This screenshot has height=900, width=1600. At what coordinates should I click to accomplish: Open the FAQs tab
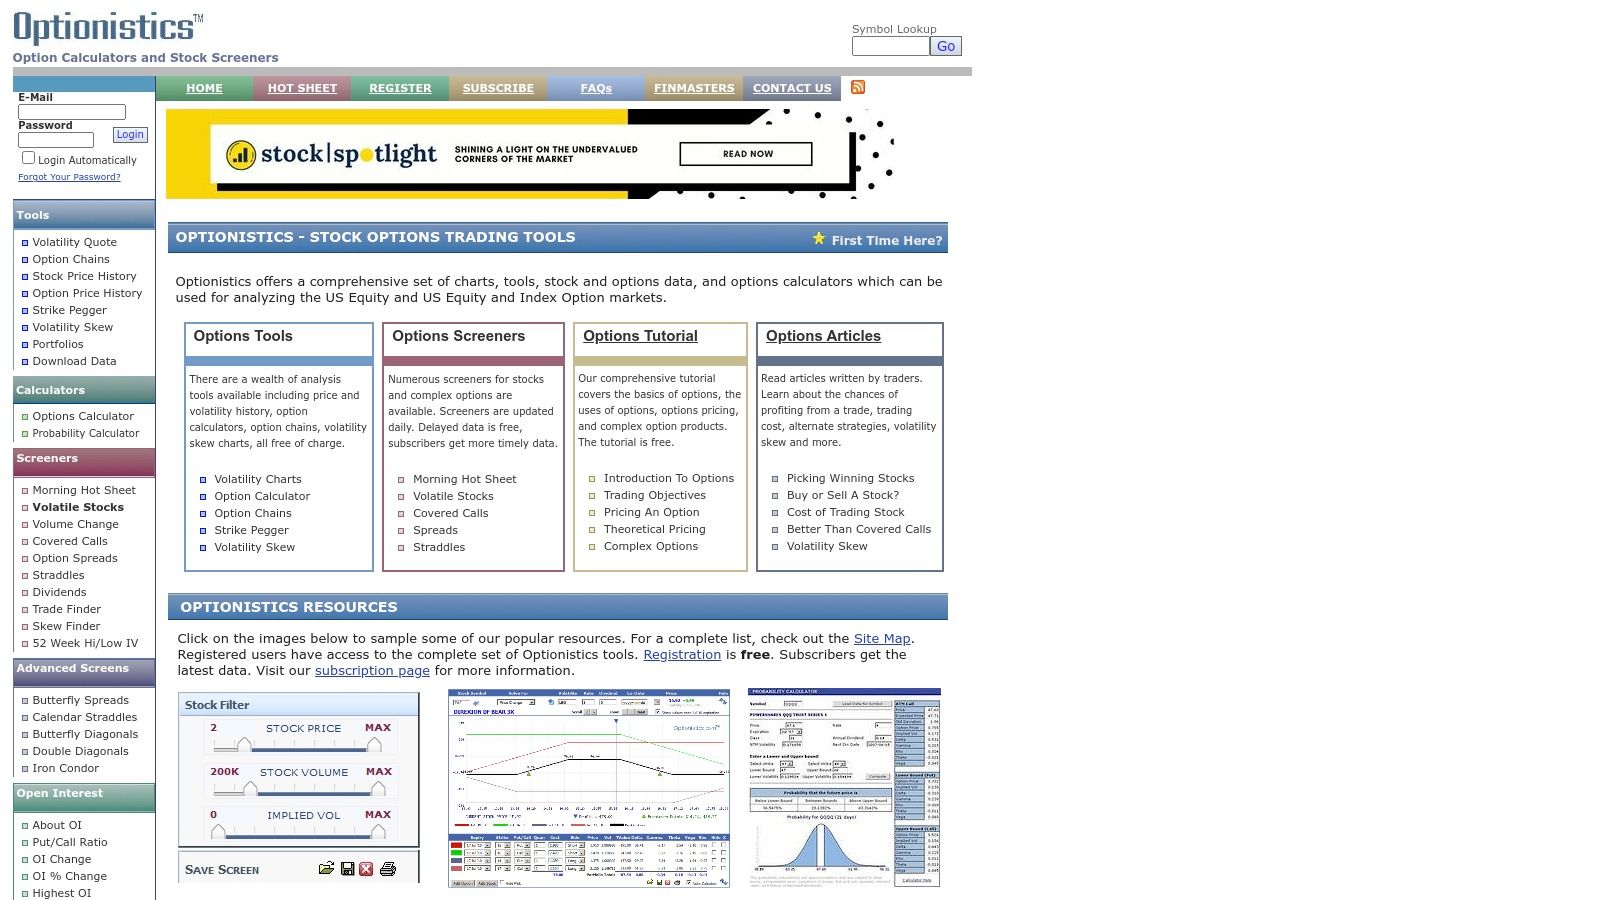[596, 88]
